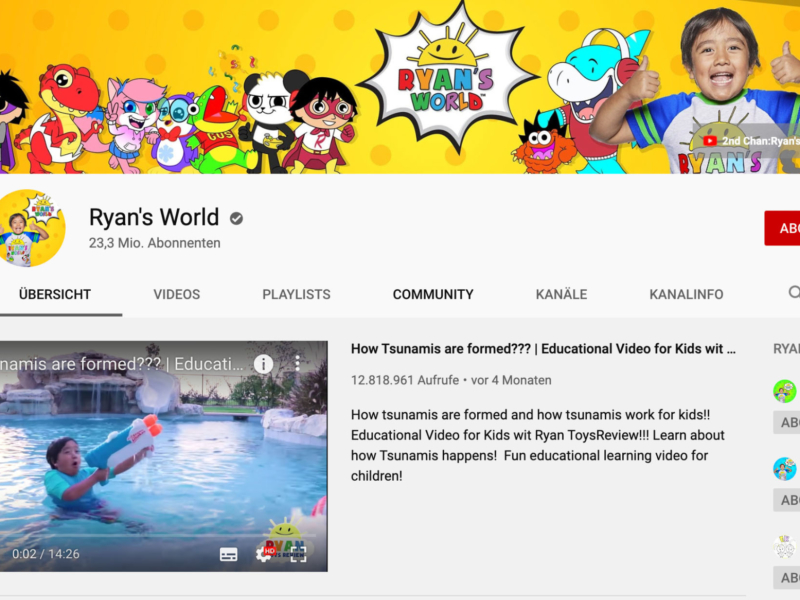Open the VIDEOS tab

point(177,294)
